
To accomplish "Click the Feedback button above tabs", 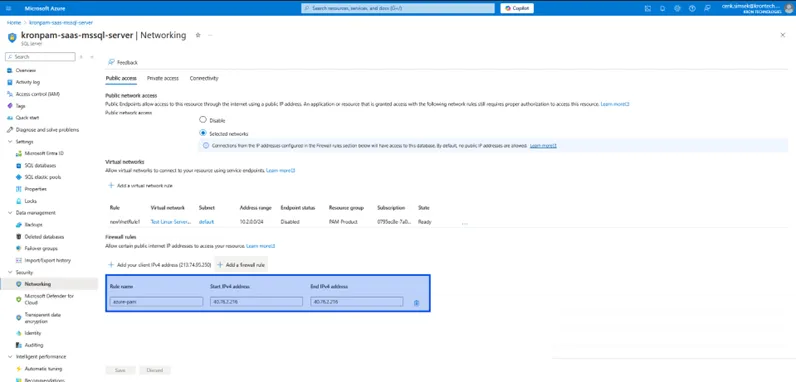I will tap(123, 62).
